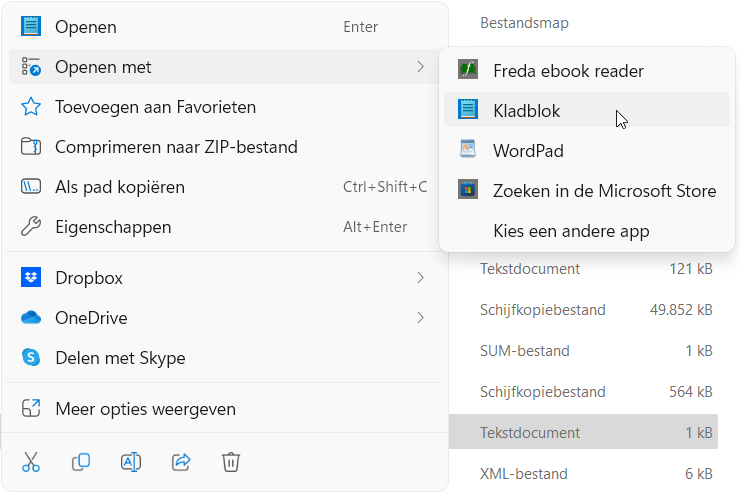Click the Delete trash can icon
The height and width of the screenshot is (500, 740).
231,462
